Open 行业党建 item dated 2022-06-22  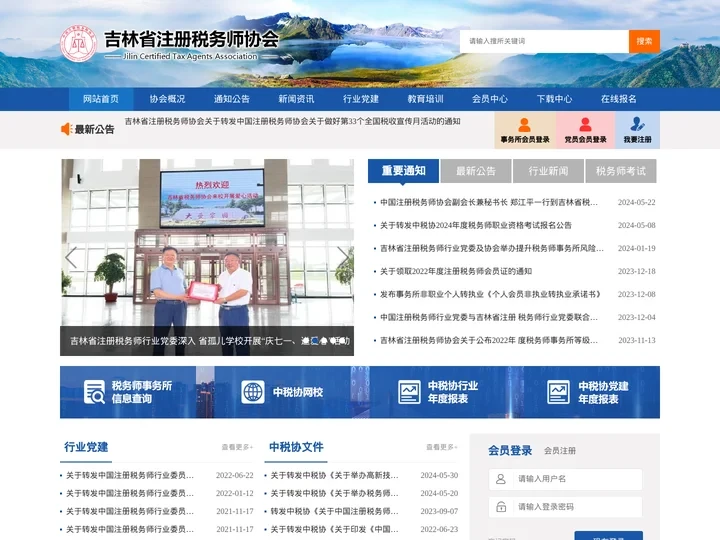pos(130,475)
